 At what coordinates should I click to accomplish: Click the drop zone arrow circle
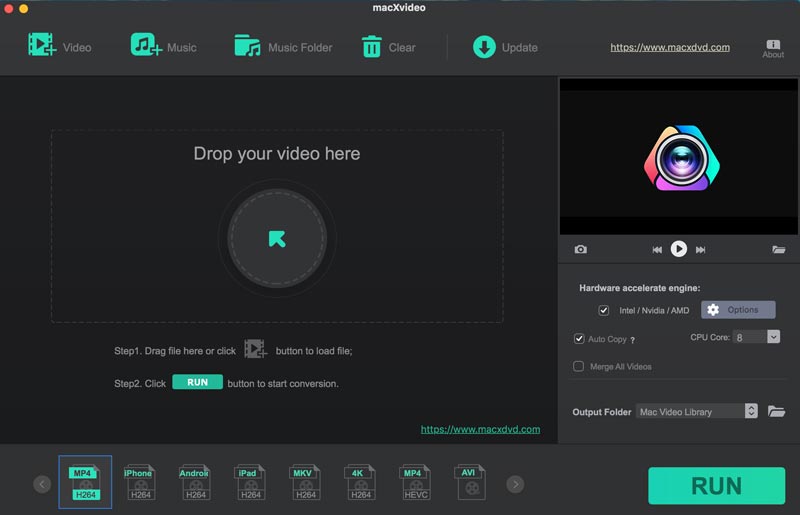[x=277, y=238]
